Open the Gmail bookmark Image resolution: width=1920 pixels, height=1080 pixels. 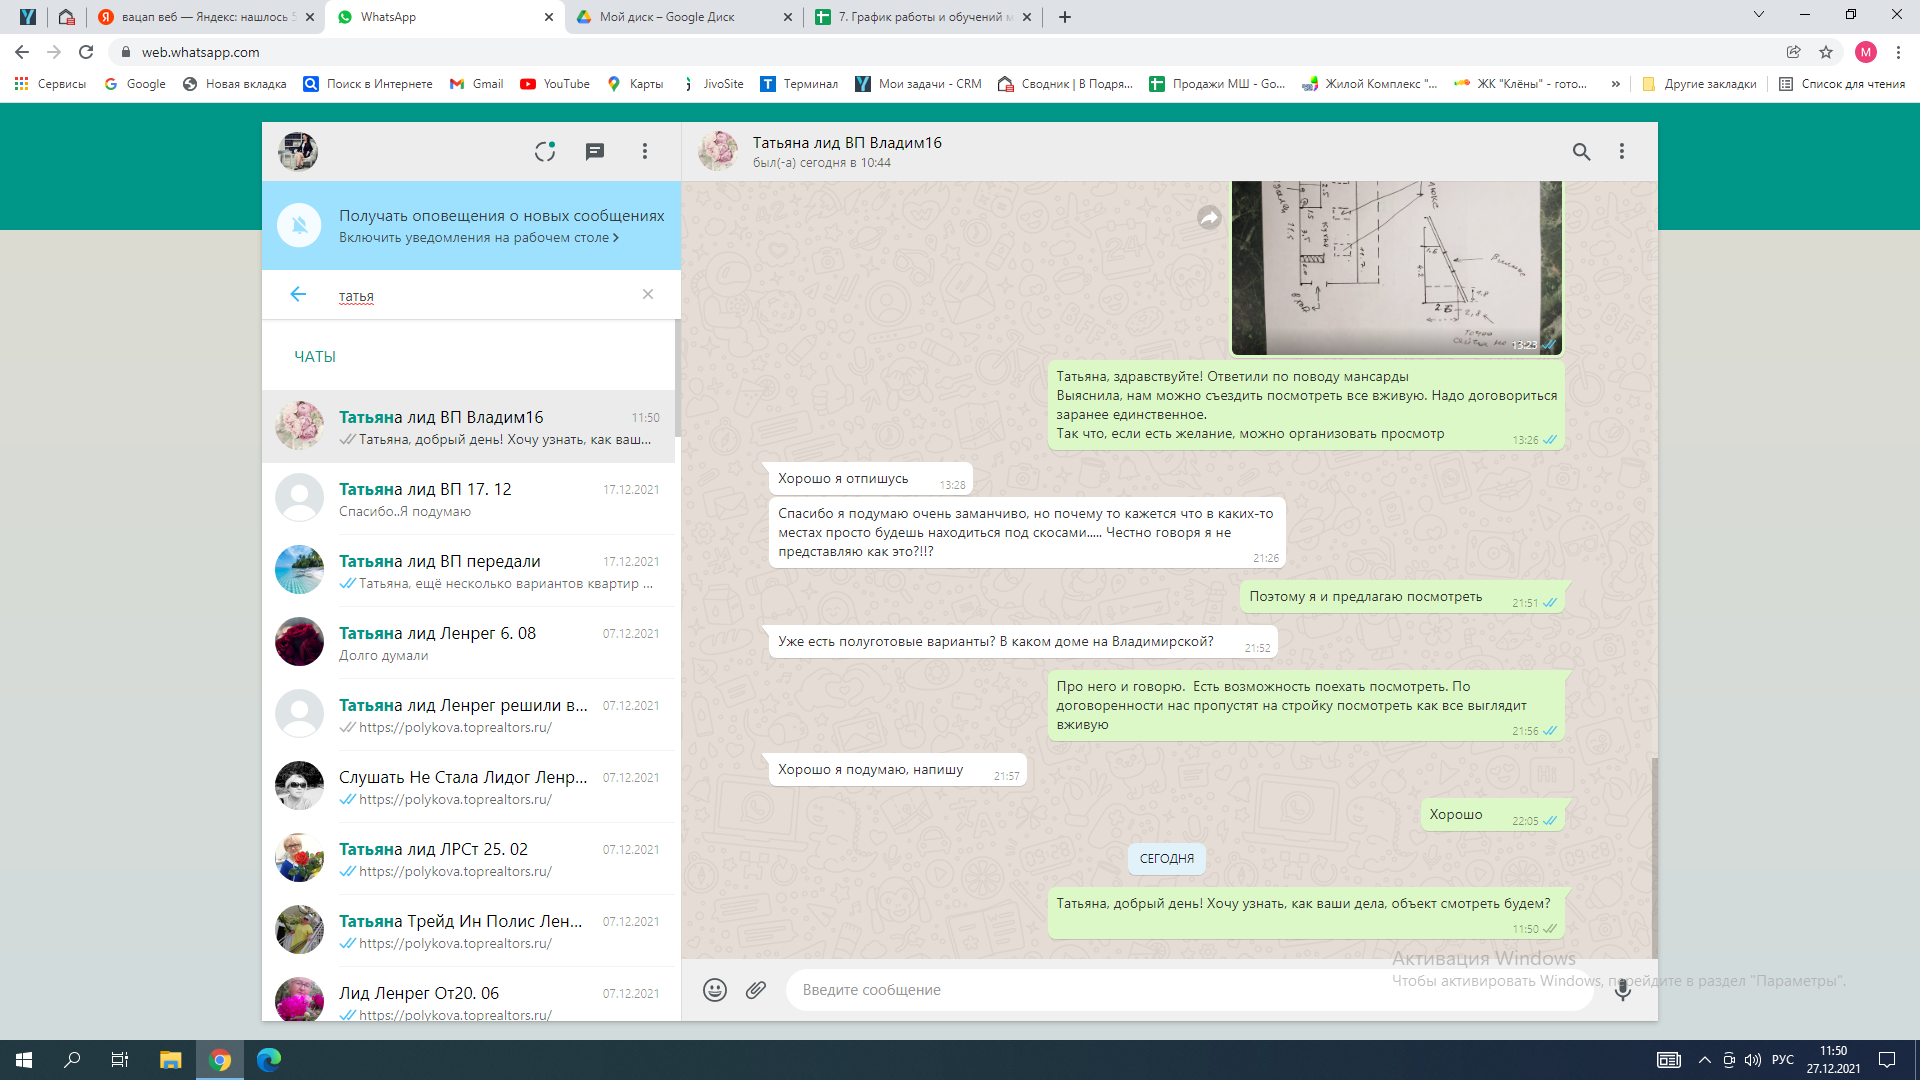tap(476, 84)
